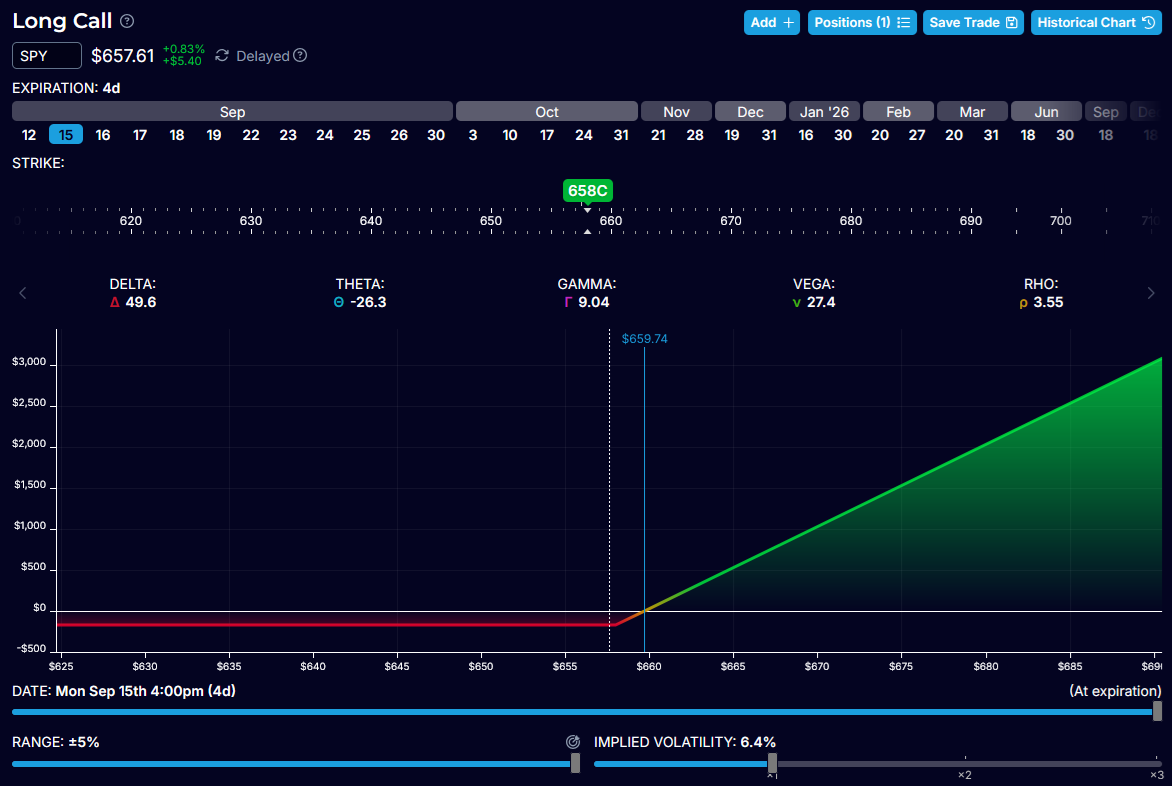Choose Jan '26 16 expiration date

pyautogui.click(x=806, y=135)
